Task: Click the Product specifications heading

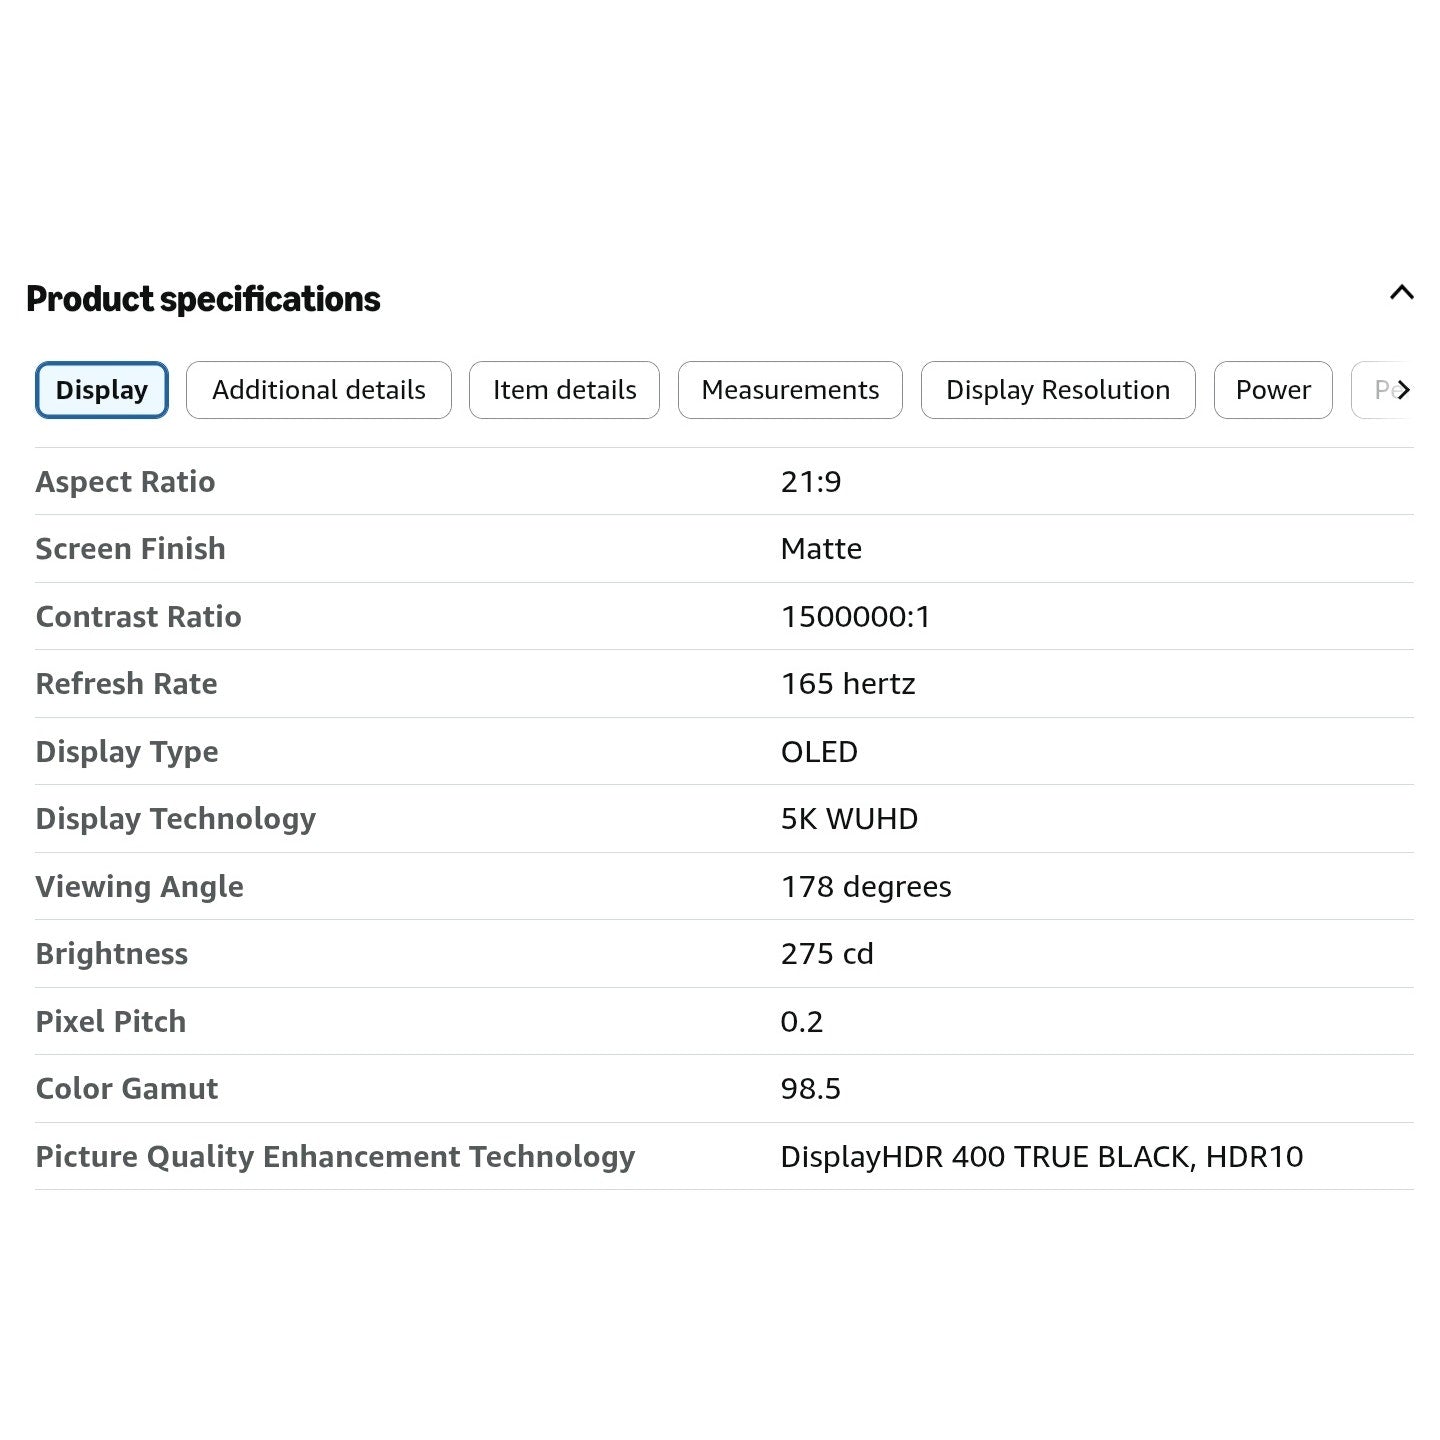Action: point(203,299)
